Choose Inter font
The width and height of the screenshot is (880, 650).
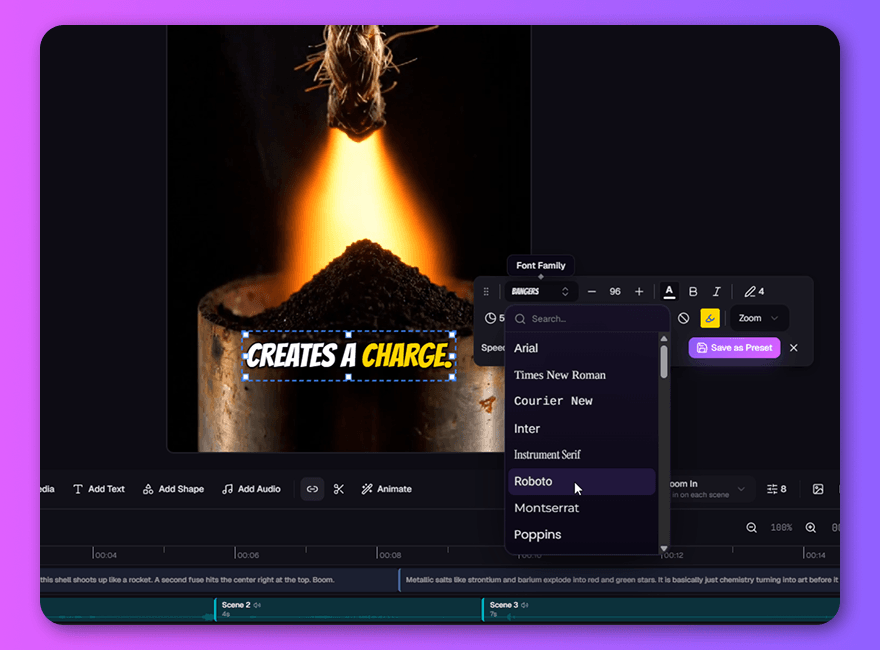581,428
